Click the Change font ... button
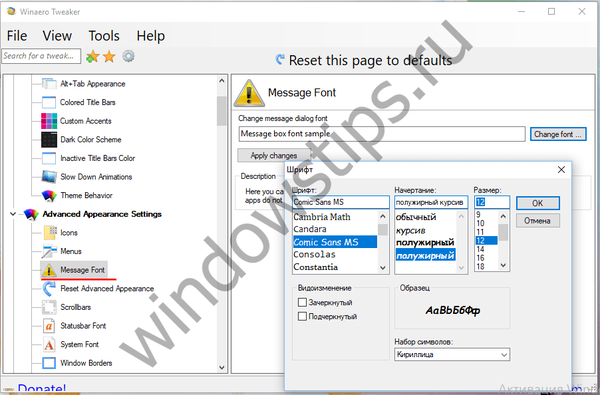Screen dimensions: 600x395 click(558, 134)
